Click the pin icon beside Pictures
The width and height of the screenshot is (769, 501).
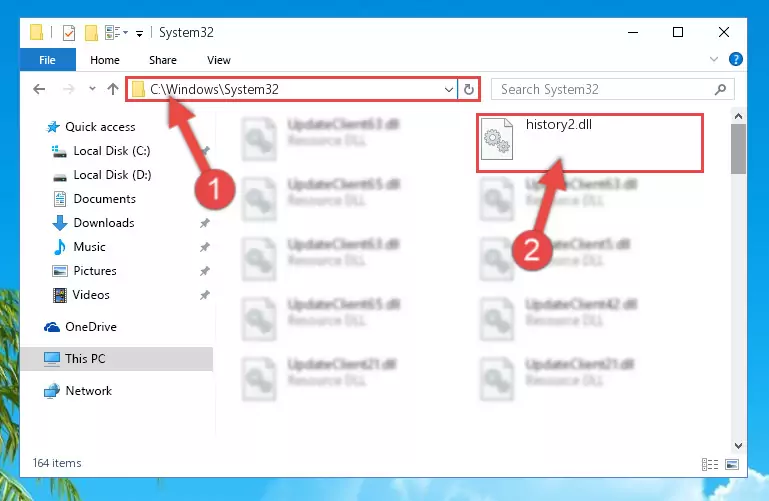click(205, 271)
